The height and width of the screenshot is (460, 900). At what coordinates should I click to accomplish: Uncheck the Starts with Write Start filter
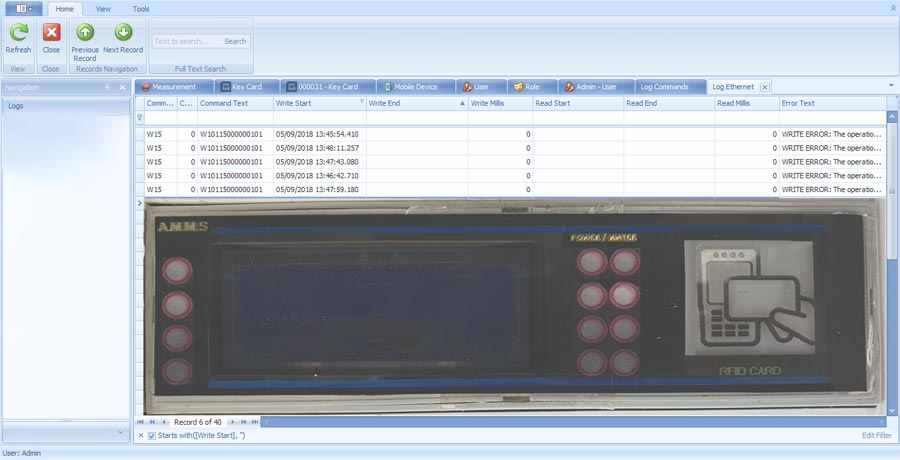152,435
